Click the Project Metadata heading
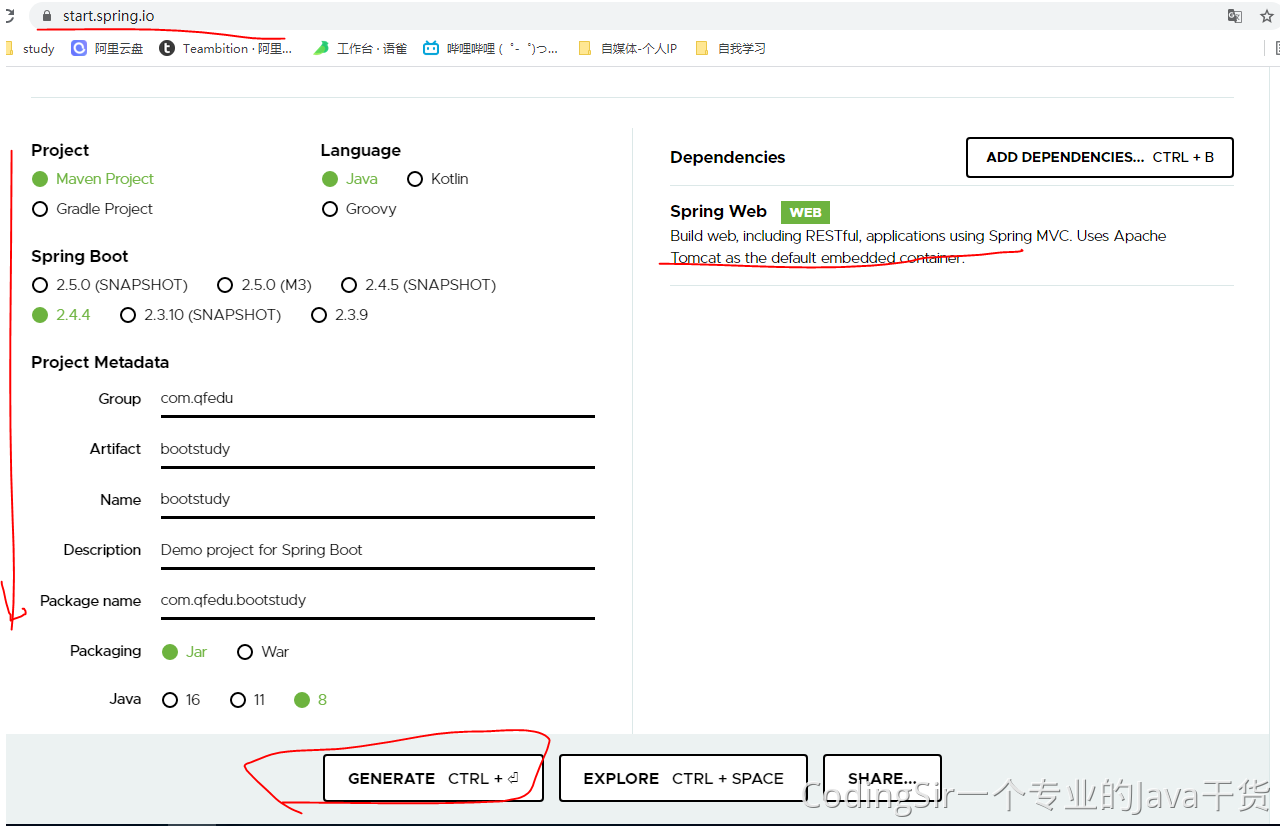This screenshot has height=826, width=1280. 100,362
